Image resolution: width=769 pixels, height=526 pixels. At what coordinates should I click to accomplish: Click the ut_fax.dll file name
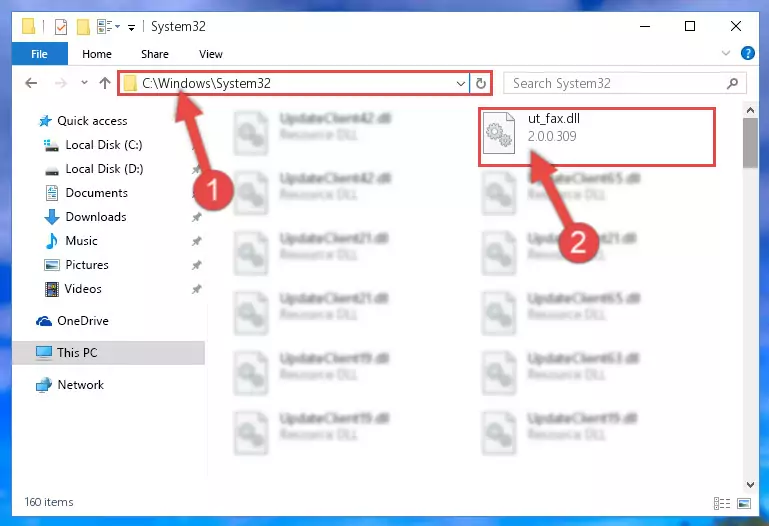pyautogui.click(x=554, y=118)
